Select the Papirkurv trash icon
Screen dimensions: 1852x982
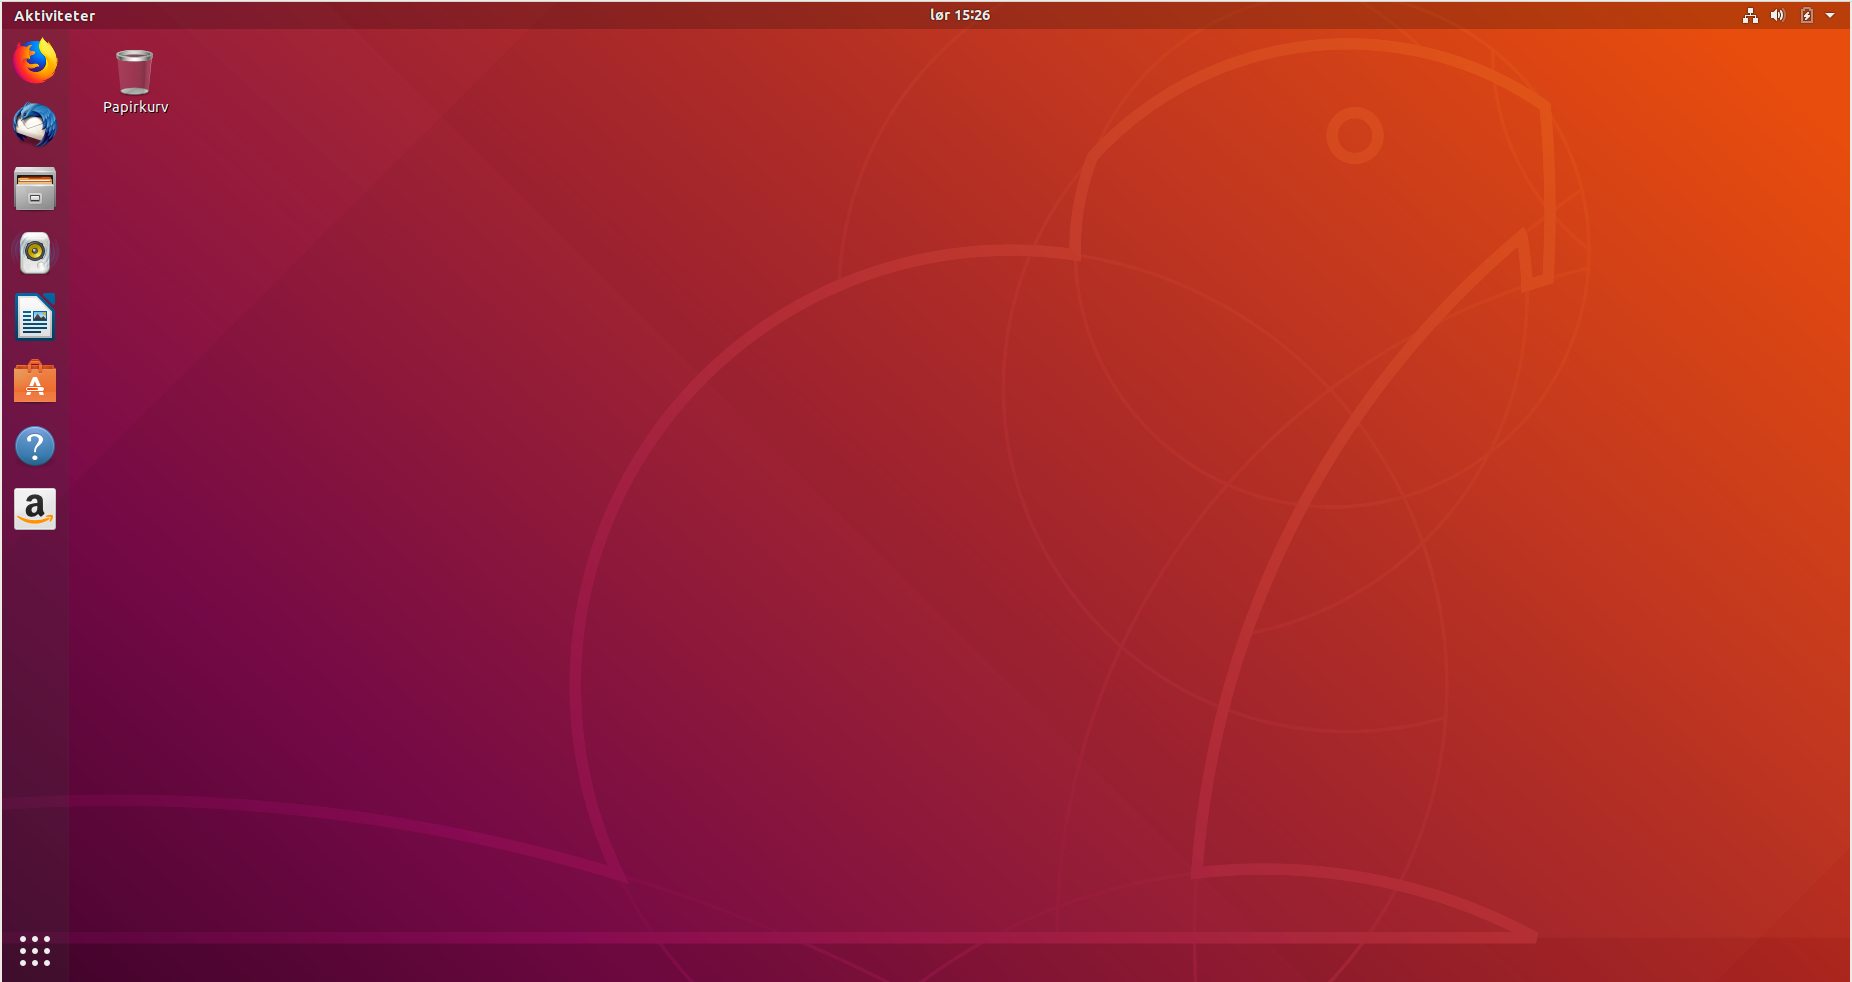coord(134,72)
